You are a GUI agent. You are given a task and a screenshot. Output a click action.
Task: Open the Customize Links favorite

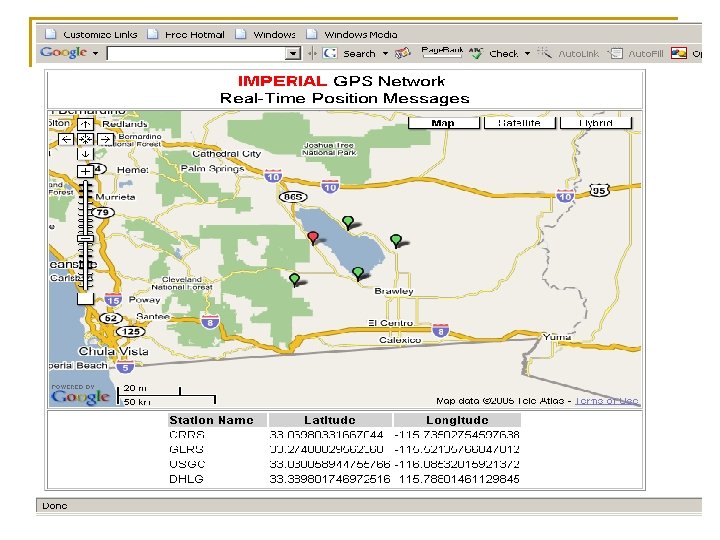pos(92,34)
